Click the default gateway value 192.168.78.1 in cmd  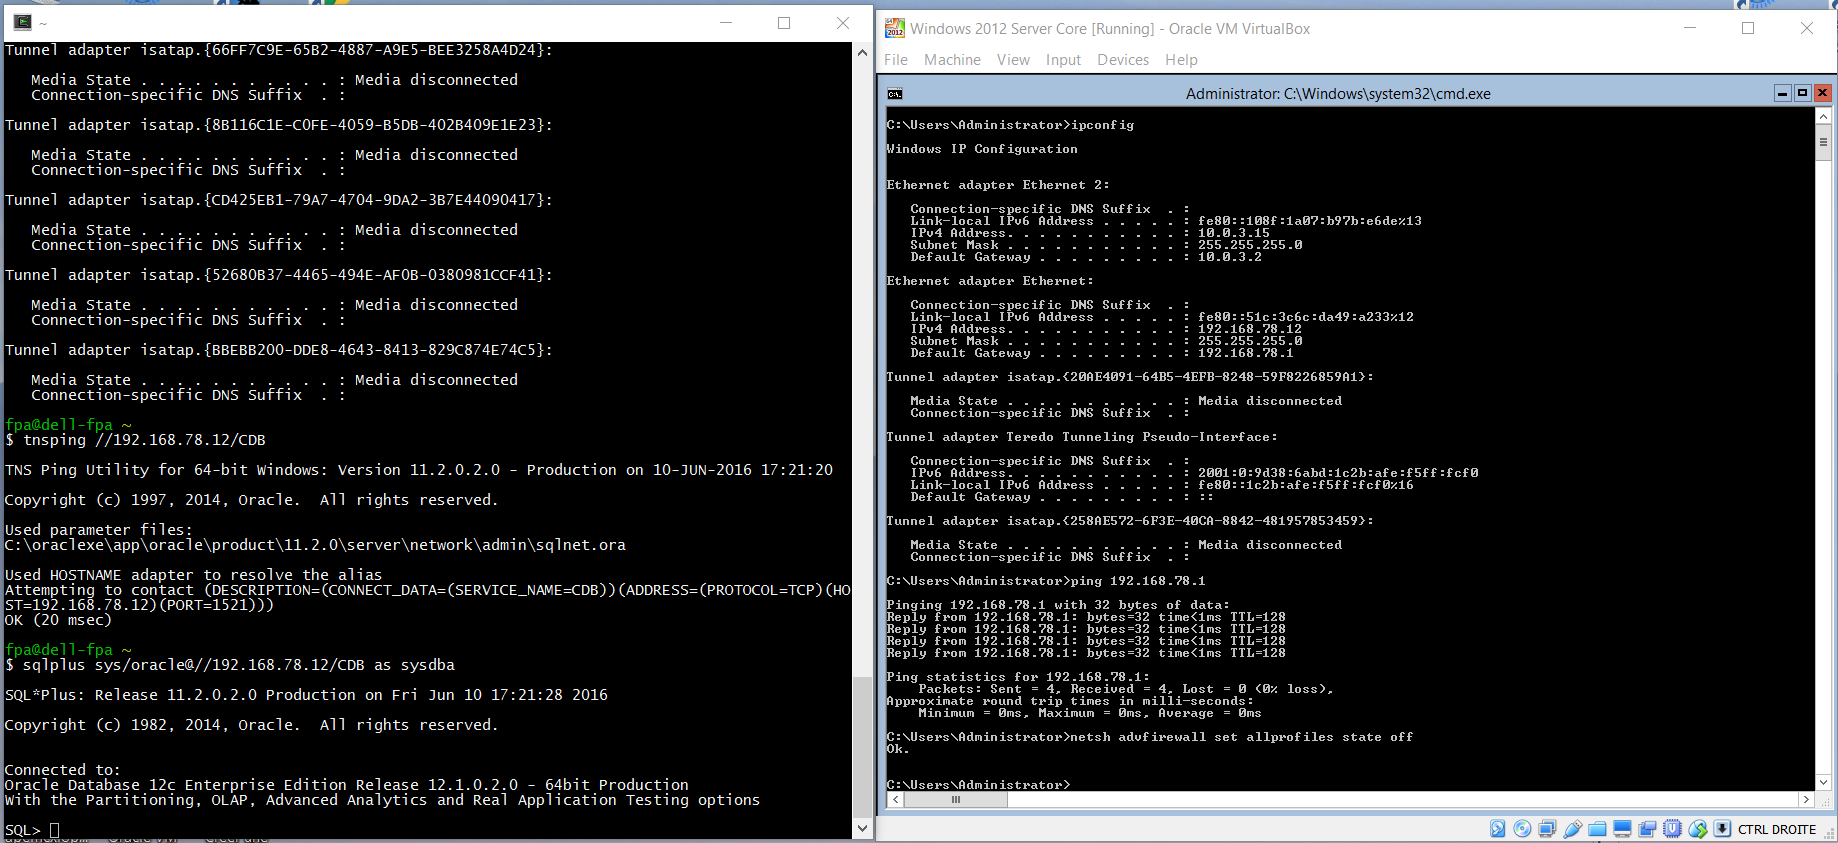coord(1246,353)
